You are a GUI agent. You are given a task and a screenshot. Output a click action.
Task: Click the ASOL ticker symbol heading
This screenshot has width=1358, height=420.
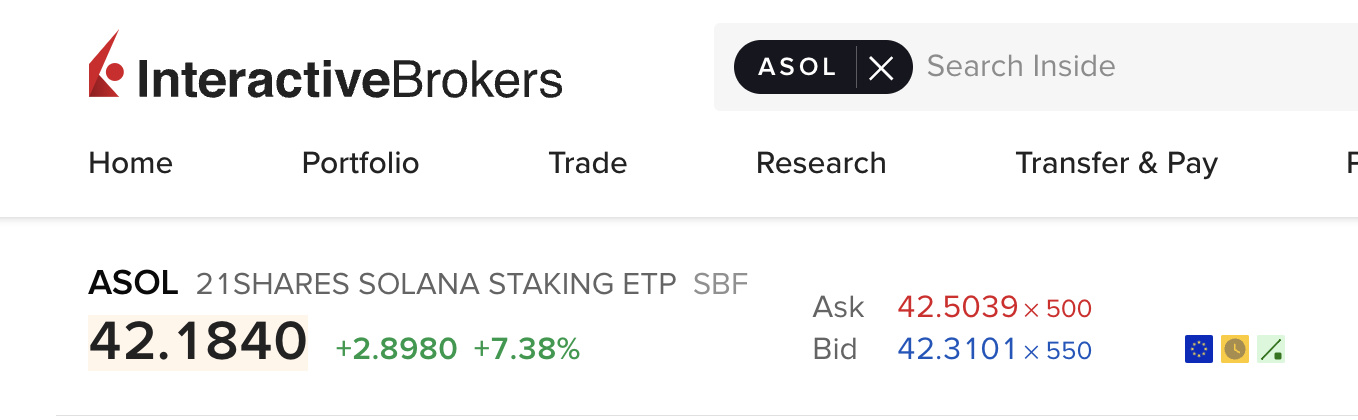pyautogui.click(x=134, y=284)
